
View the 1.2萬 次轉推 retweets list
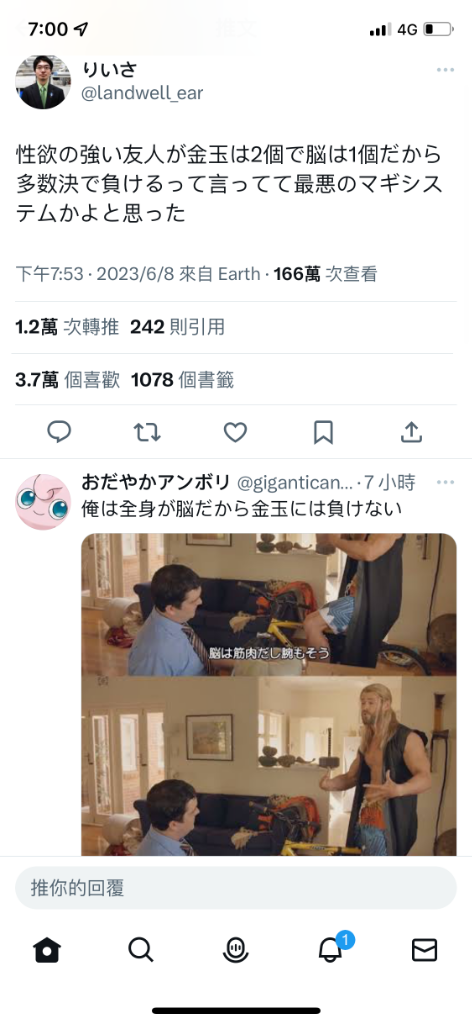coord(67,327)
